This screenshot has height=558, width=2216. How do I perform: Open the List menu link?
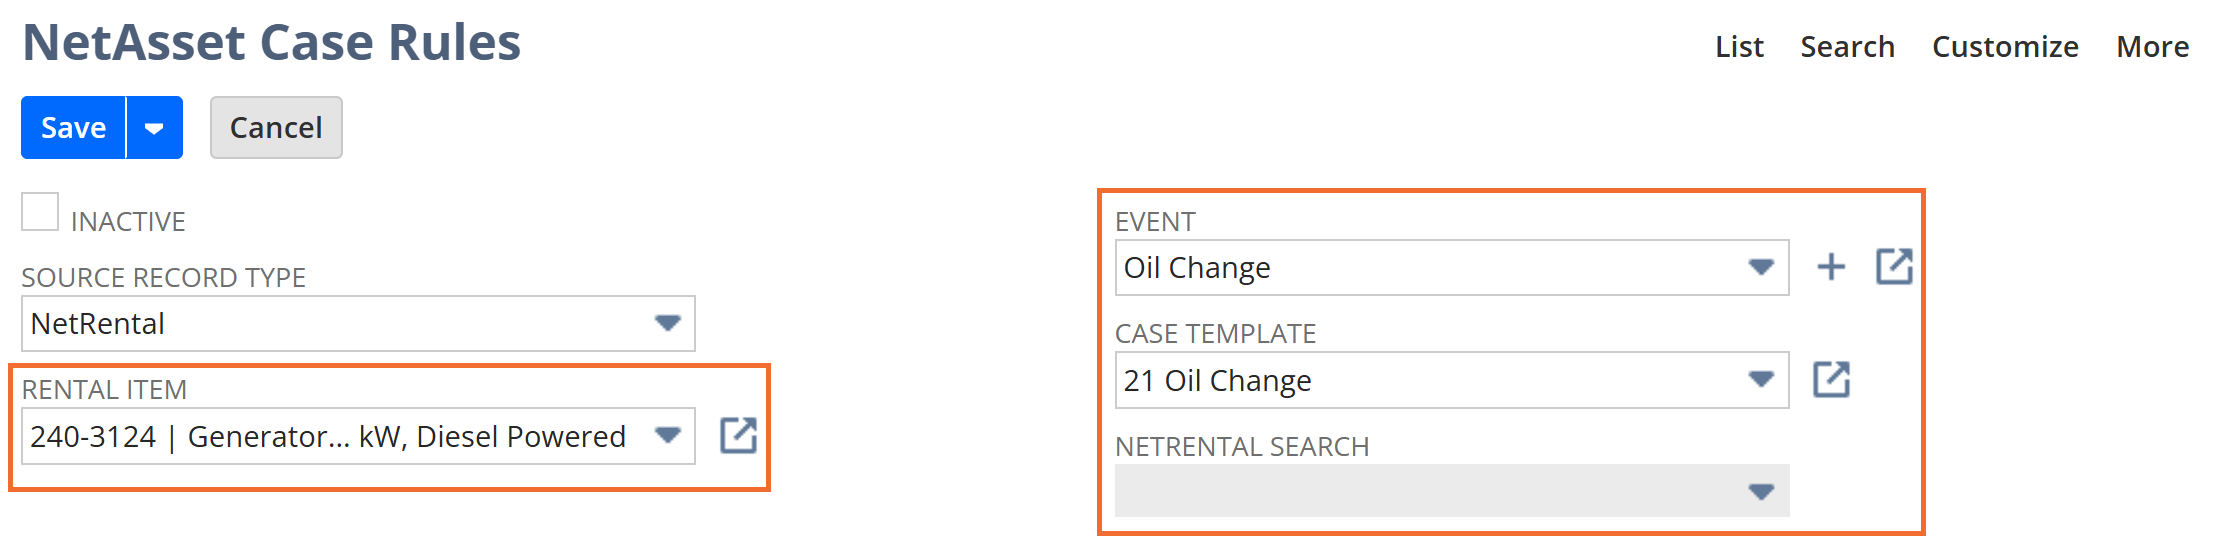tap(1739, 47)
